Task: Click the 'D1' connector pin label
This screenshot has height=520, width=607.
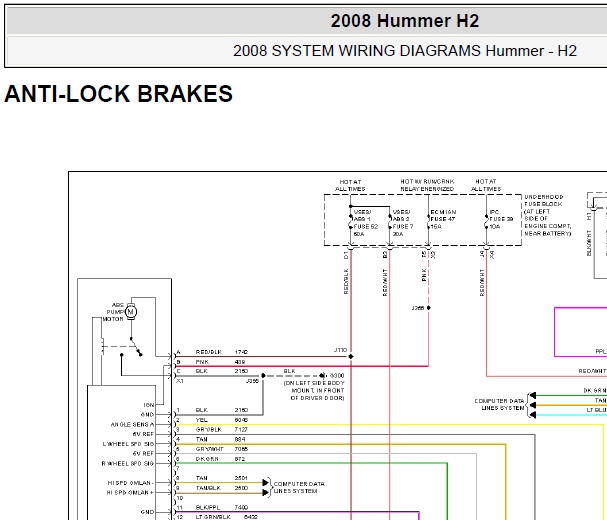Action: [346, 255]
